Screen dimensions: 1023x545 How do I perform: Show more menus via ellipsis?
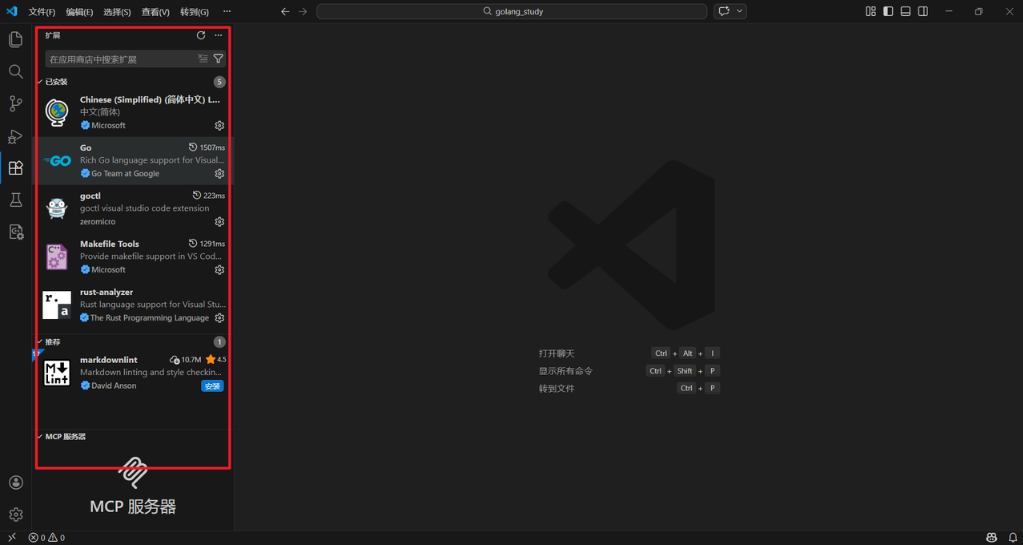tap(226, 12)
